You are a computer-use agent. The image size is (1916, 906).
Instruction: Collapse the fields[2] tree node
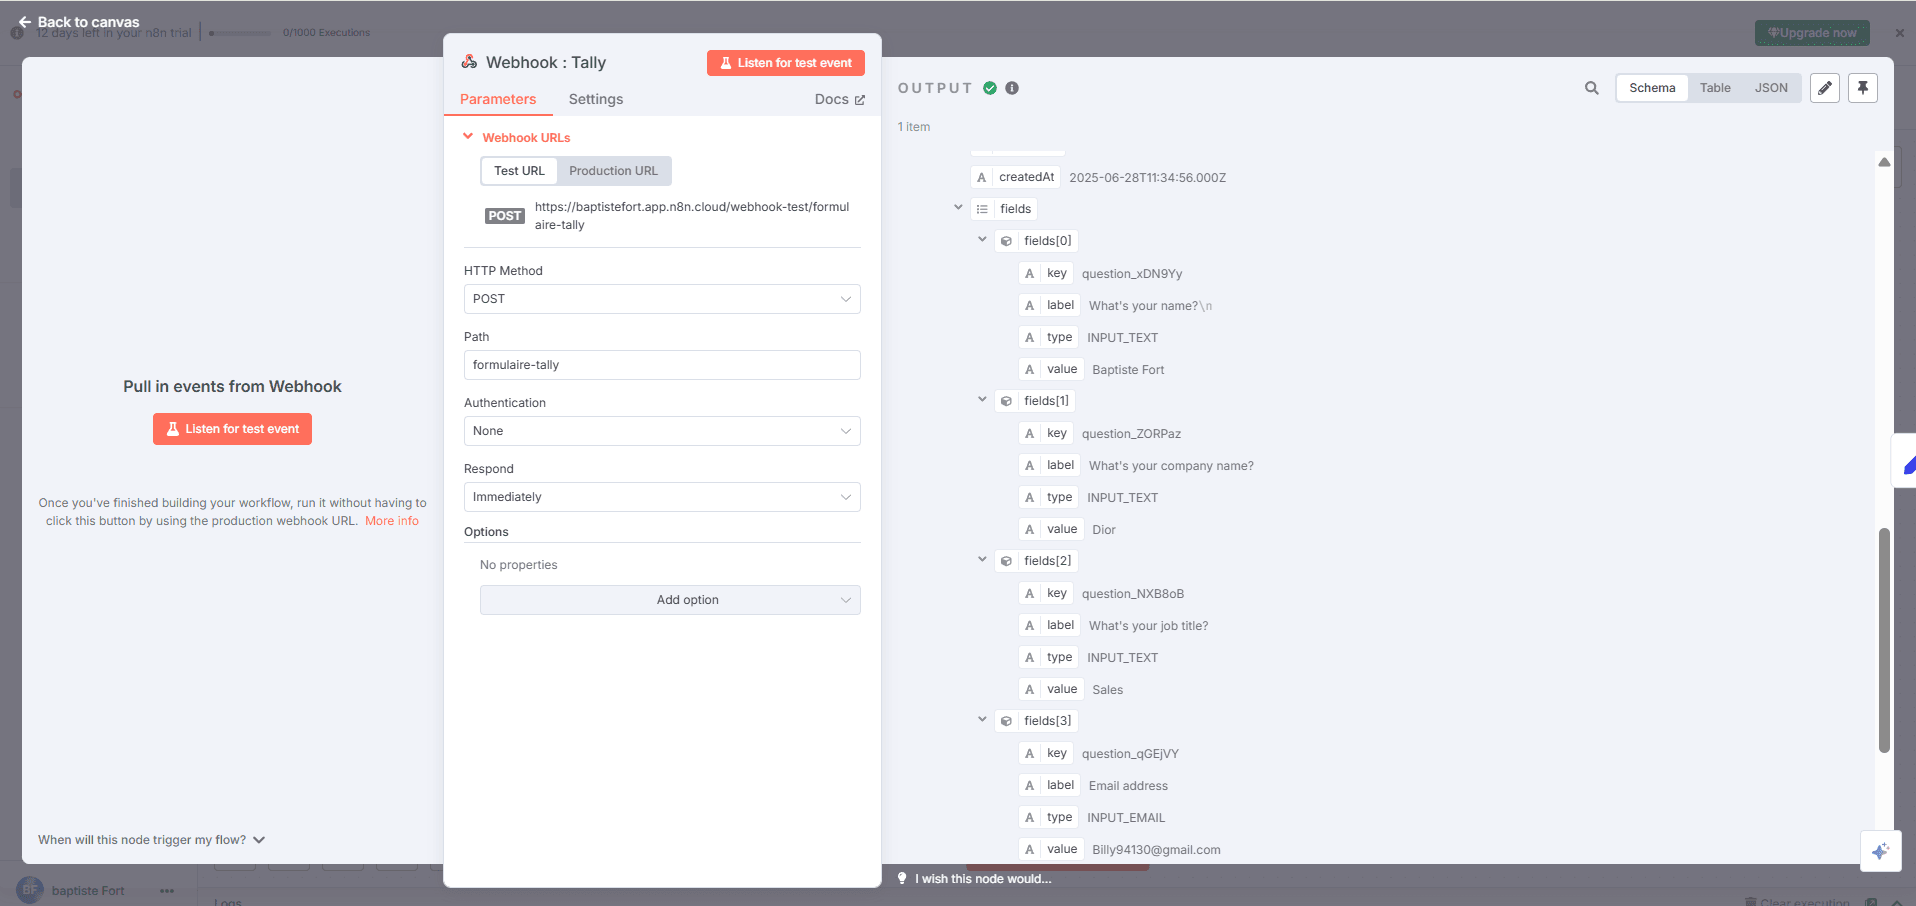[982, 560]
